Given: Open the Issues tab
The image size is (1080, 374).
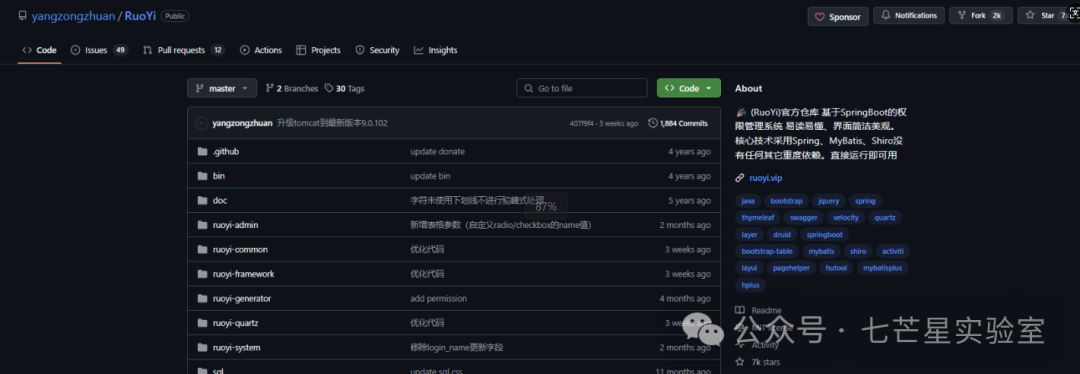Looking at the screenshot, I should point(99,50).
